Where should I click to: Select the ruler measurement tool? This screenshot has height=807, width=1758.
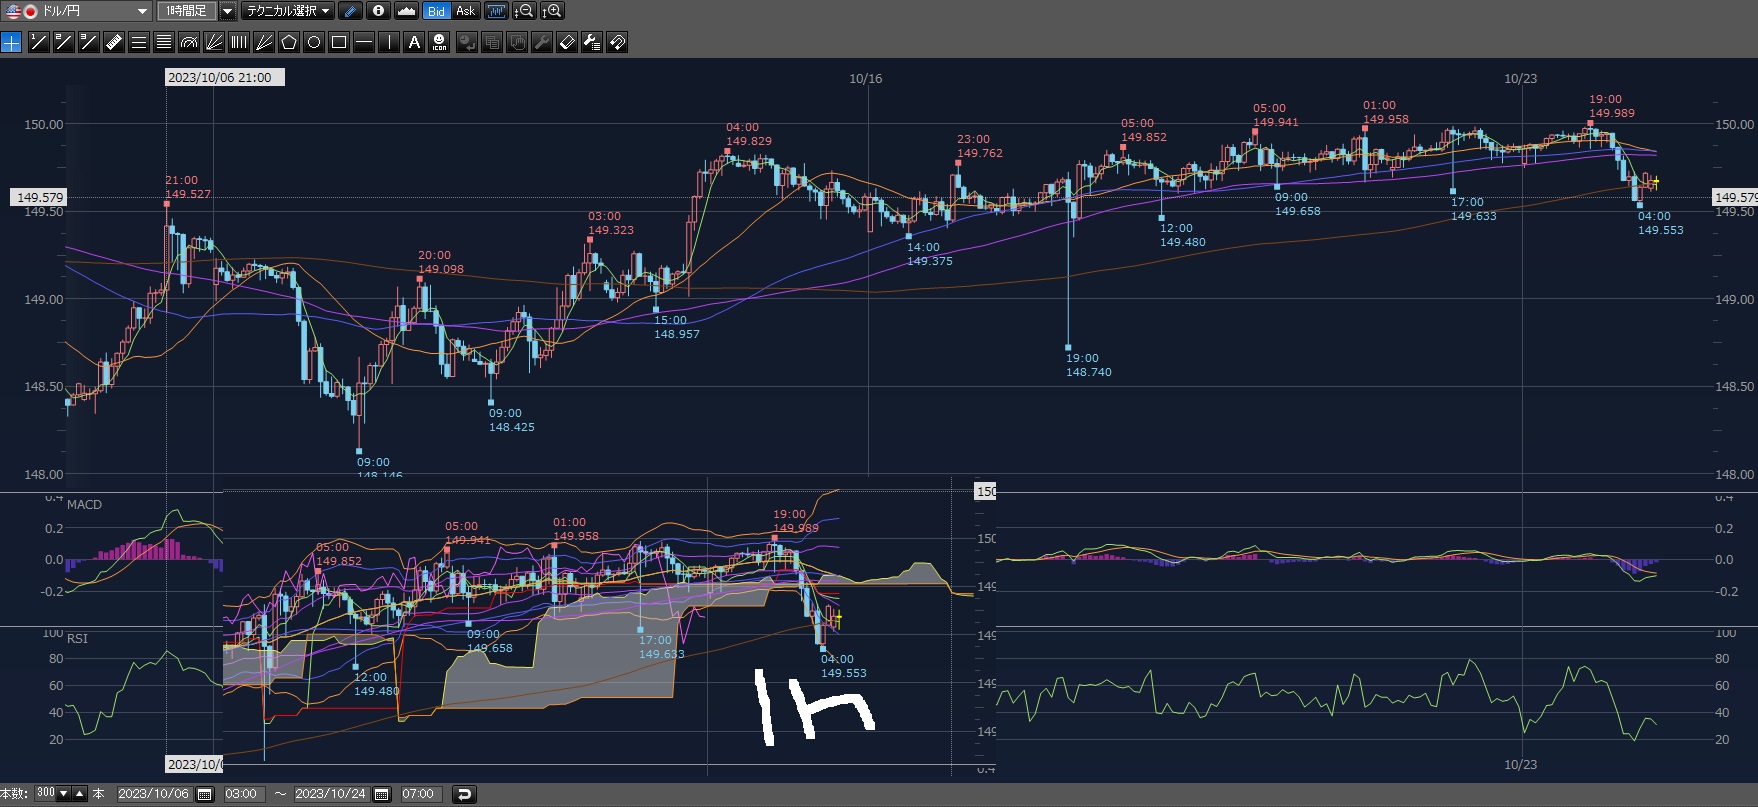pyautogui.click(x=114, y=42)
